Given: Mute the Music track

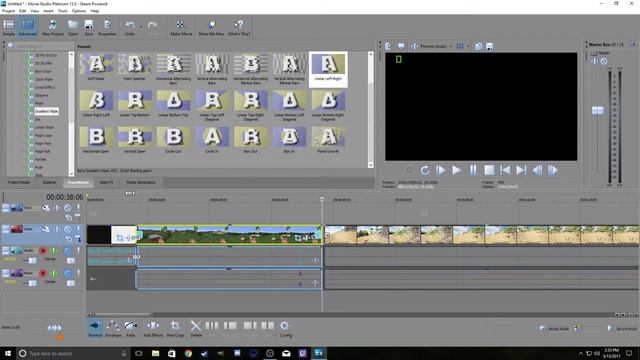Looking at the screenshot, I should coord(68,273).
